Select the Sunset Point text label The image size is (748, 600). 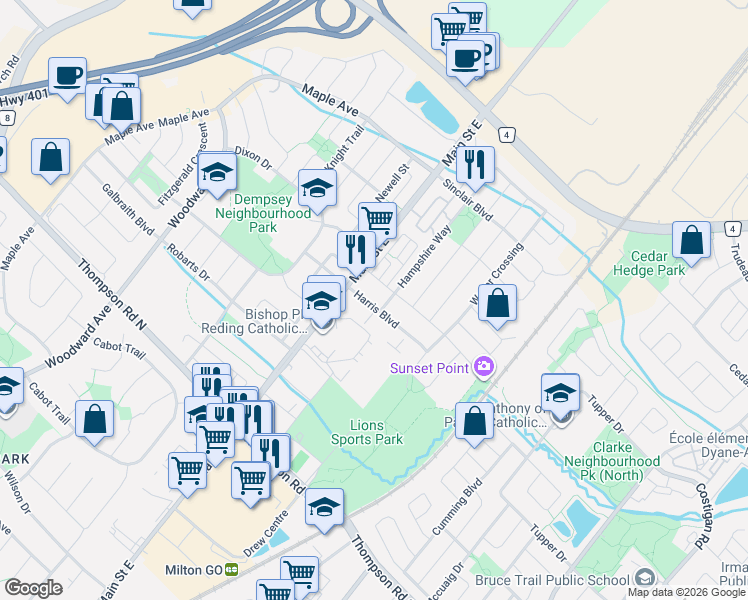pos(429,368)
